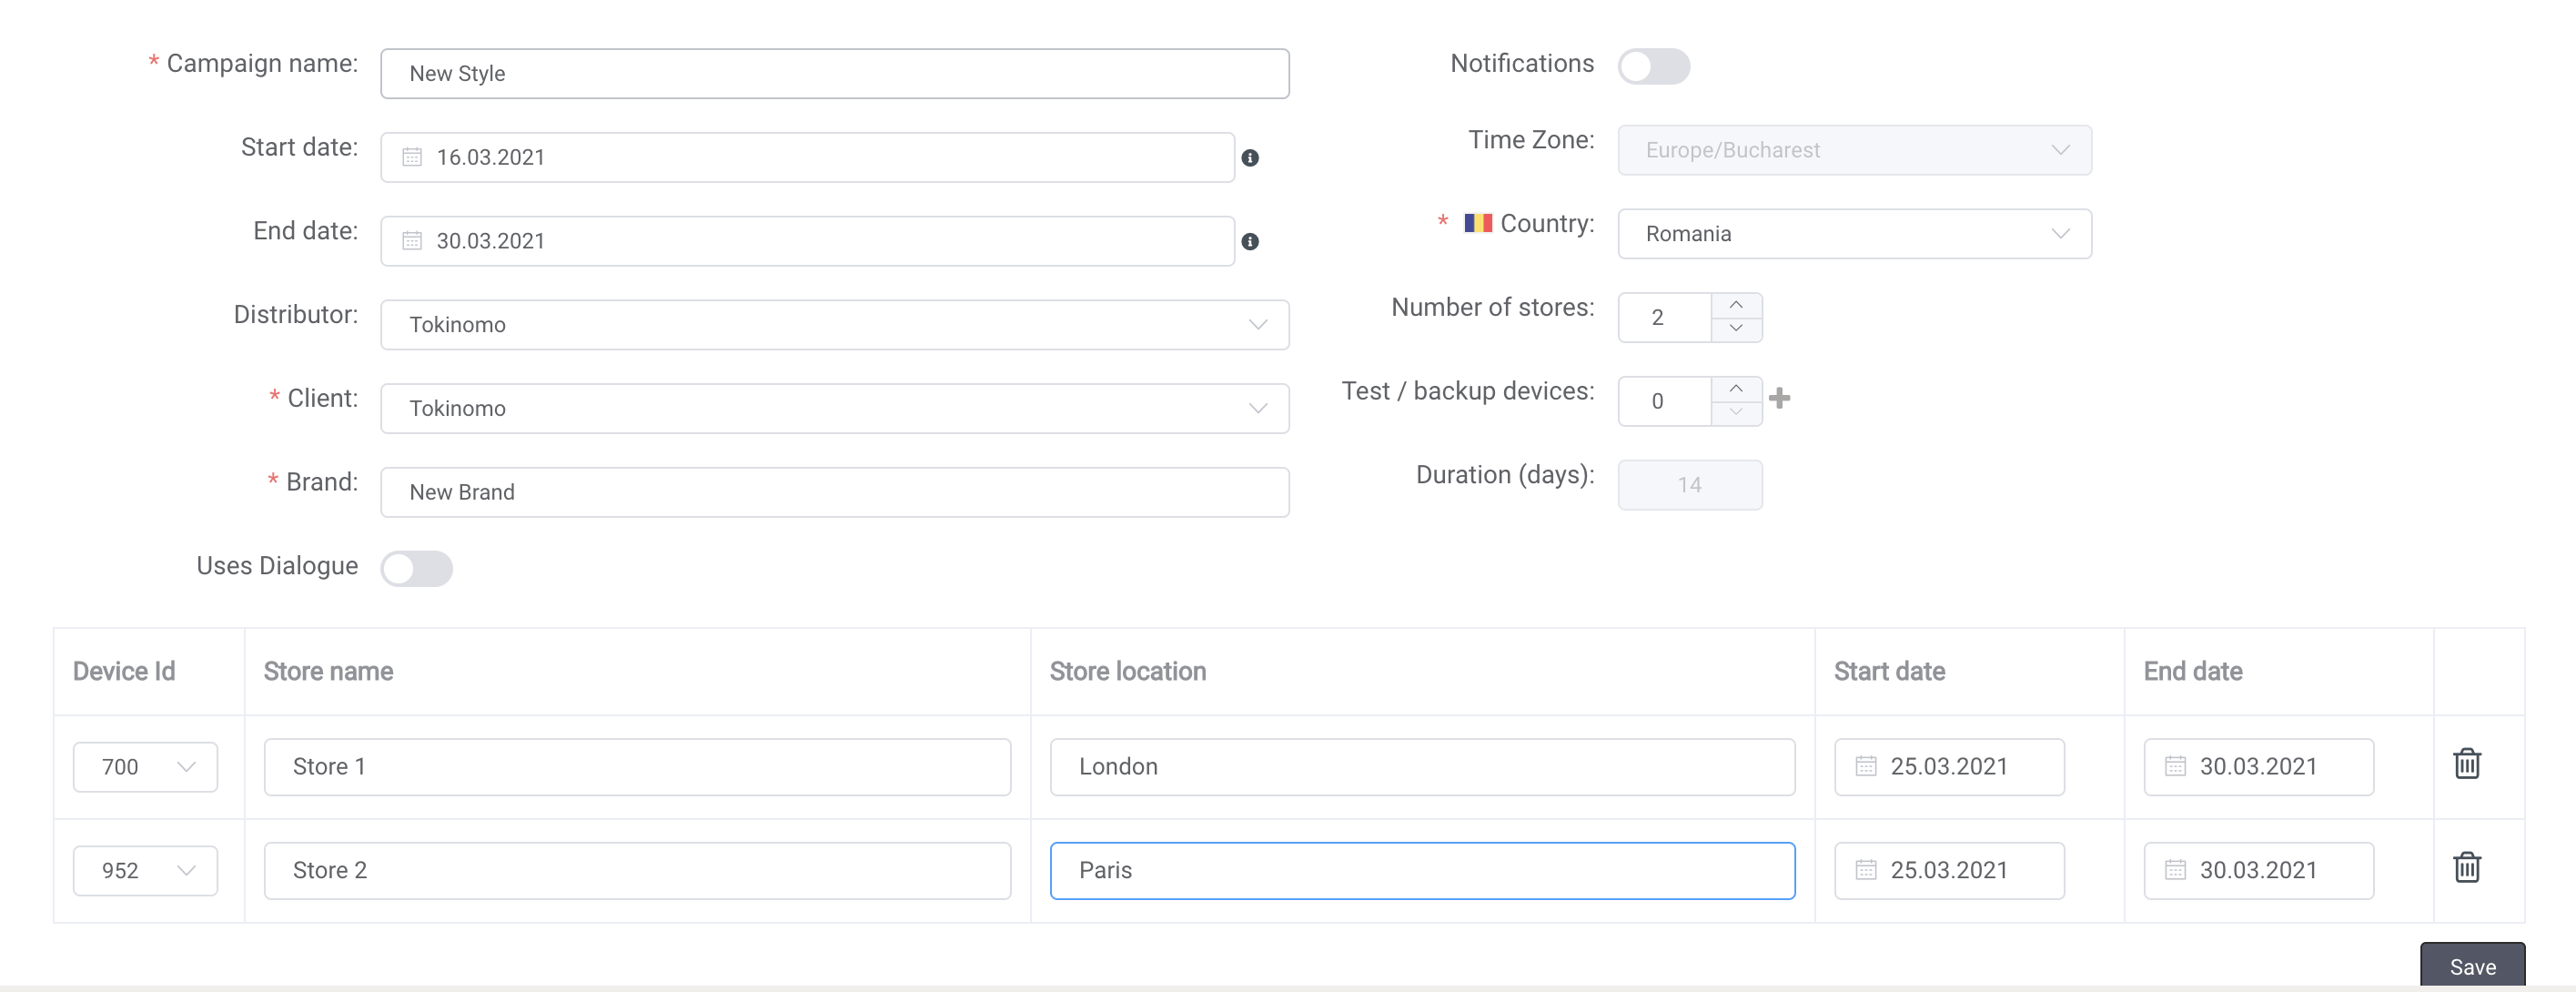Expand the Distributor dropdown
2576x992 pixels.
pyautogui.click(x=1262, y=324)
